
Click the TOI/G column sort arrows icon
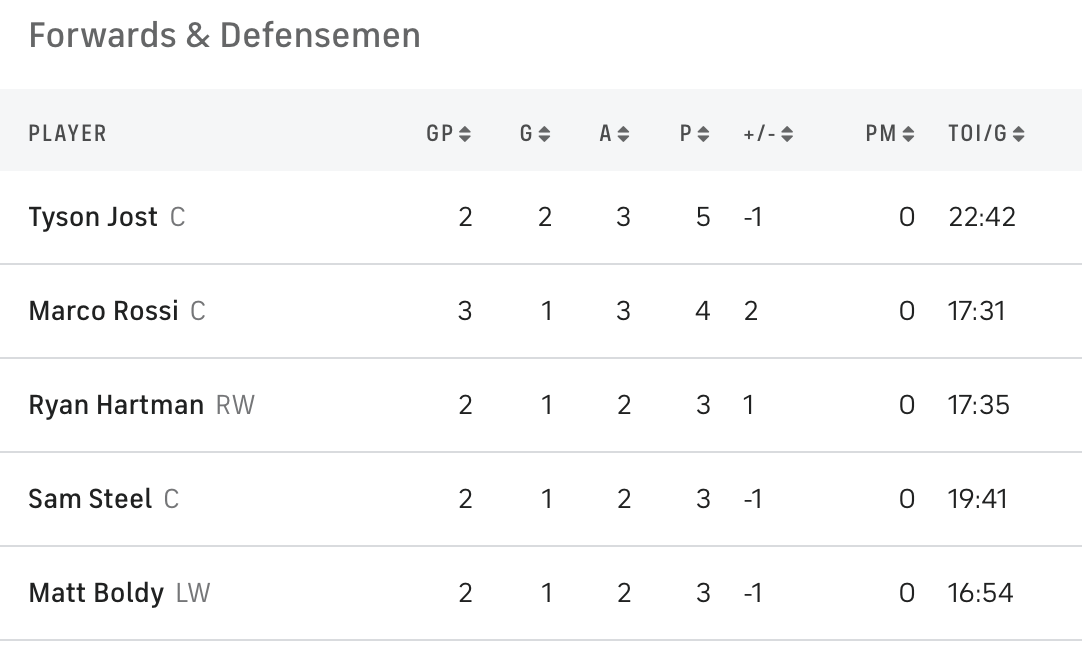(x=1018, y=134)
